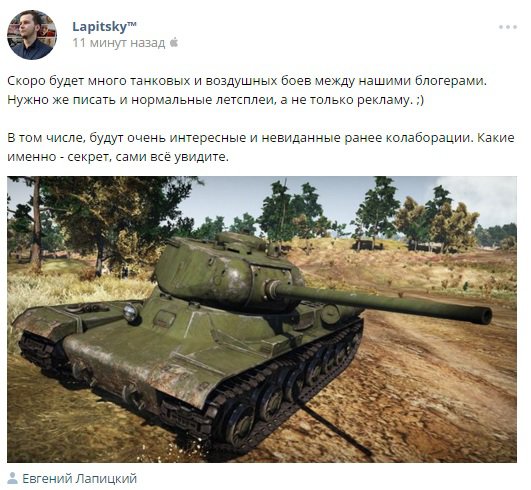The height and width of the screenshot is (490, 531).
Task: Open the tank screenshot attachment
Action: tap(262, 319)
